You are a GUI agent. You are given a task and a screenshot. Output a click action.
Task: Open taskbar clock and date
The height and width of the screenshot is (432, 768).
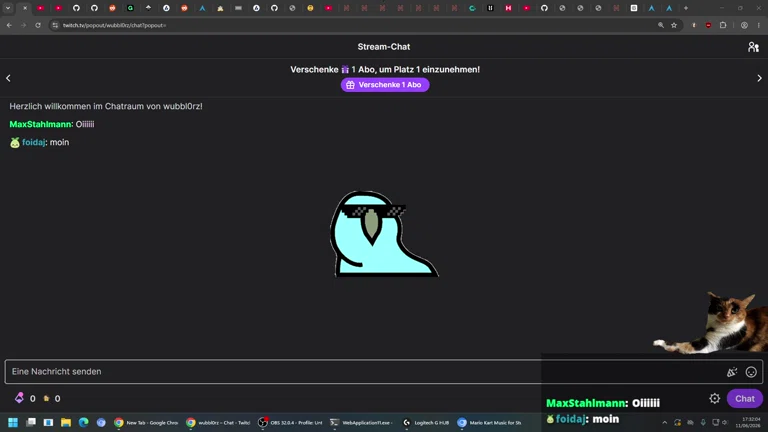(x=747, y=422)
